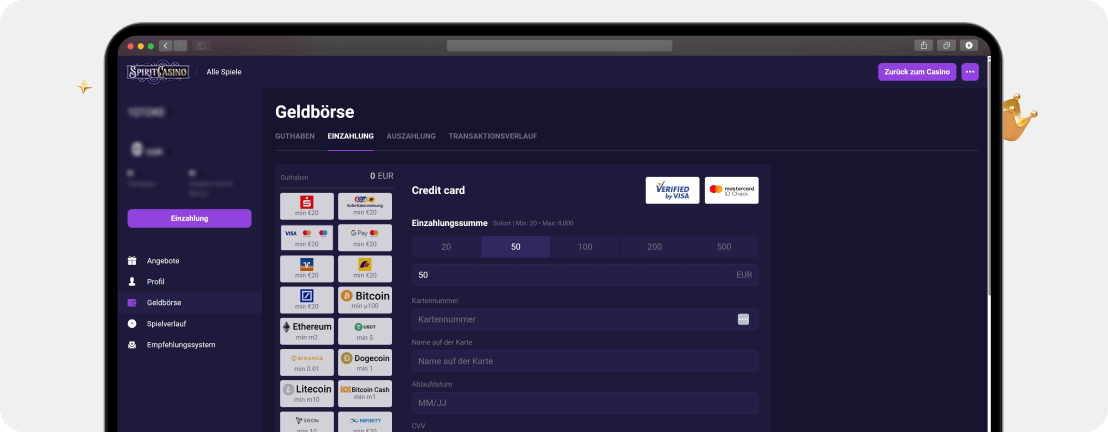This screenshot has height=432, width=1108.
Task: Click the Zurück zum Casino button
Action: pos(917,72)
